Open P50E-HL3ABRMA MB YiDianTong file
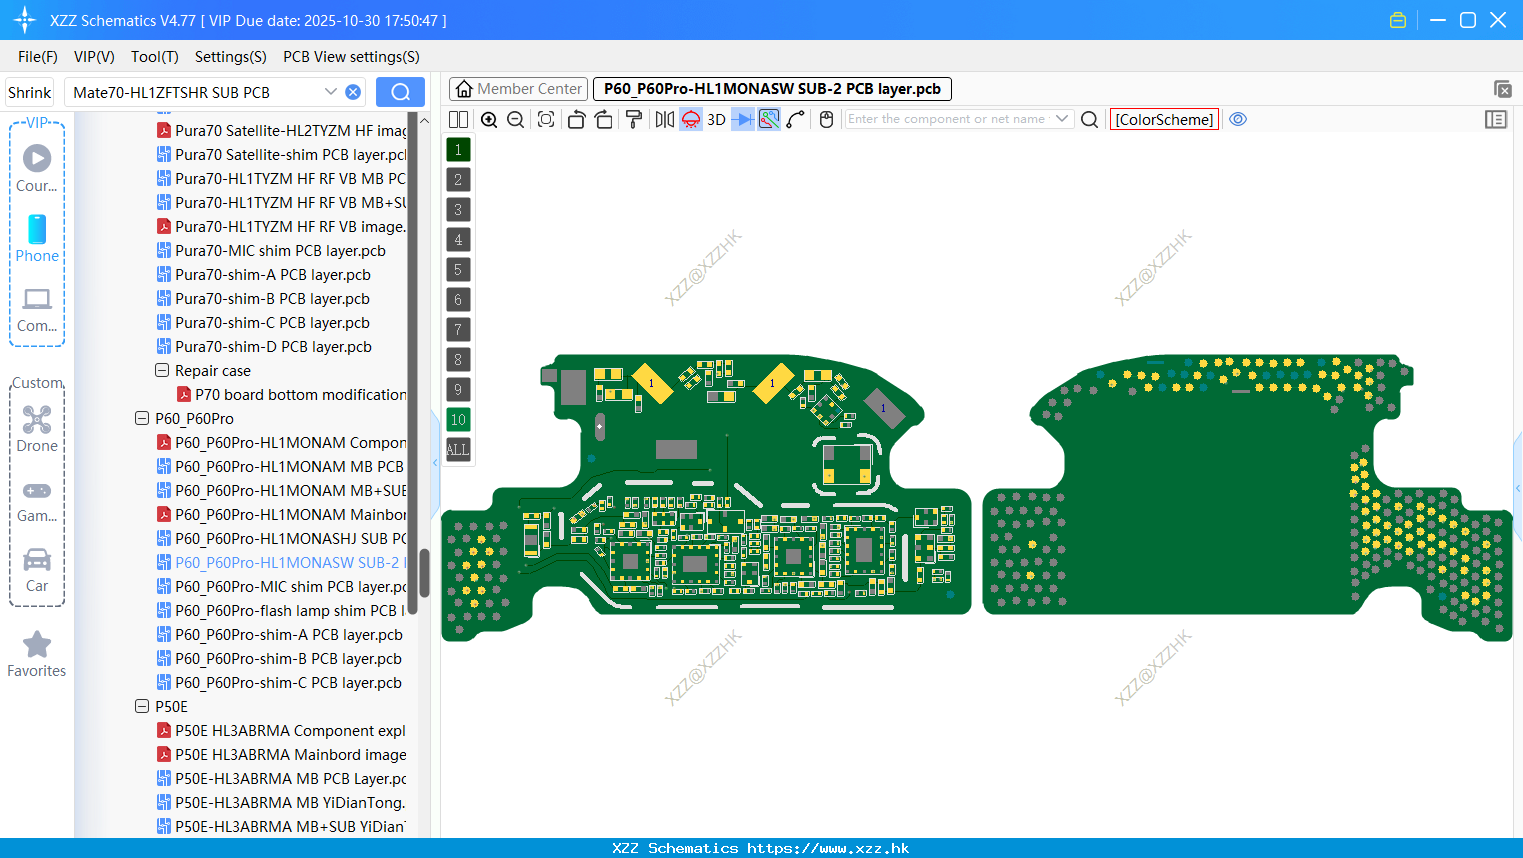Image resolution: width=1523 pixels, height=858 pixels. 282,803
